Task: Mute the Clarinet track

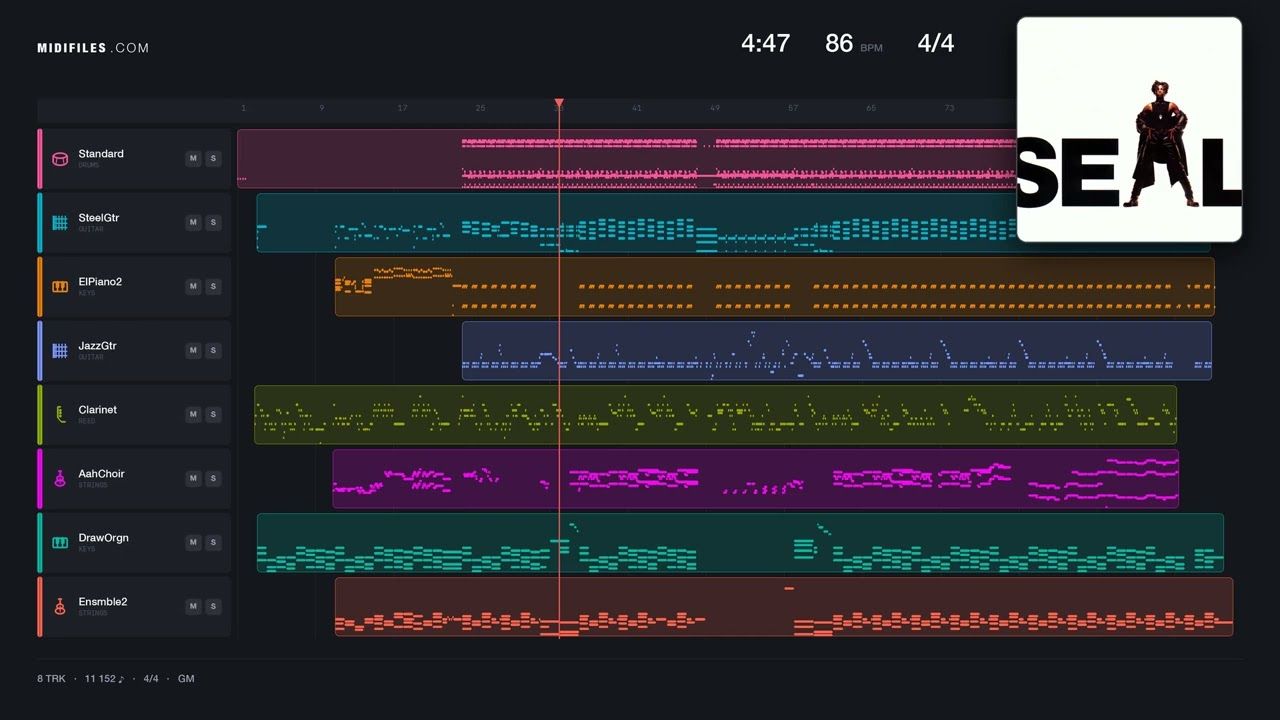Action: click(x=193, y=414)
